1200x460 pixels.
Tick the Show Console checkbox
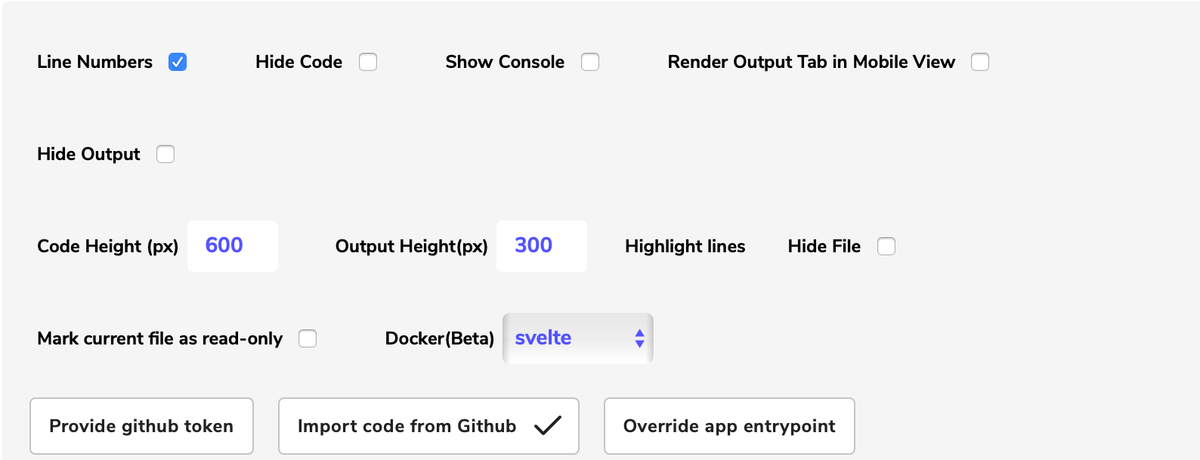point(590,62)
